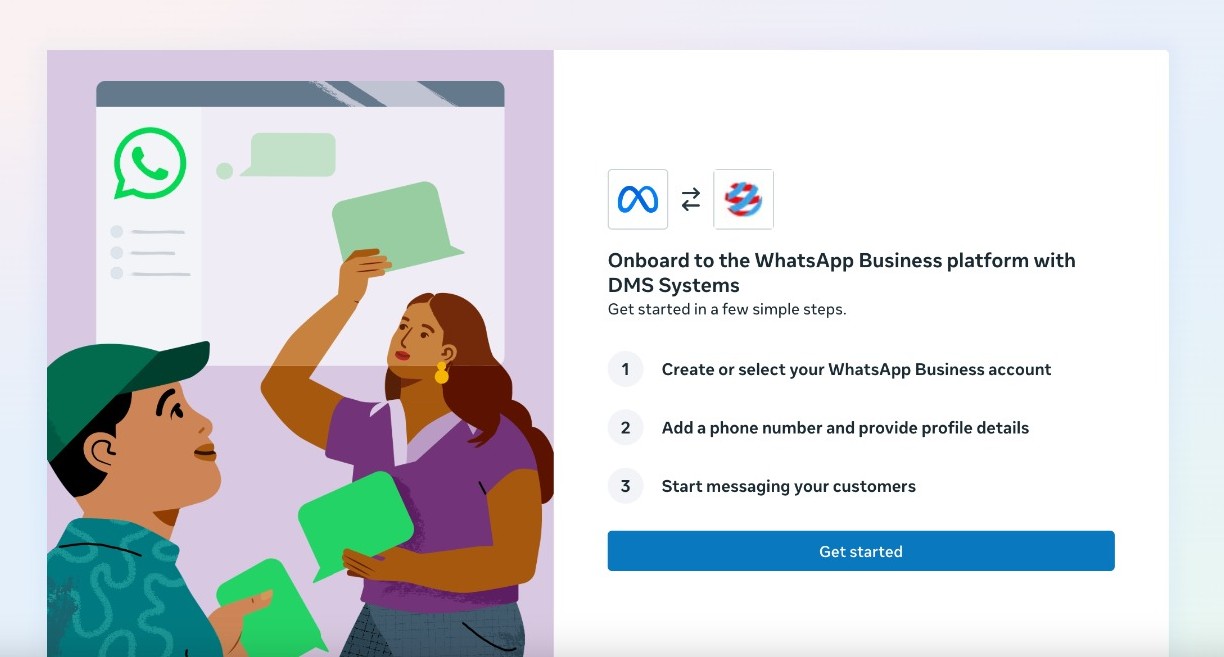Click 'Get started in a few simple steps' subtitle
The image size is (1224, 657).
pos(727,309)
